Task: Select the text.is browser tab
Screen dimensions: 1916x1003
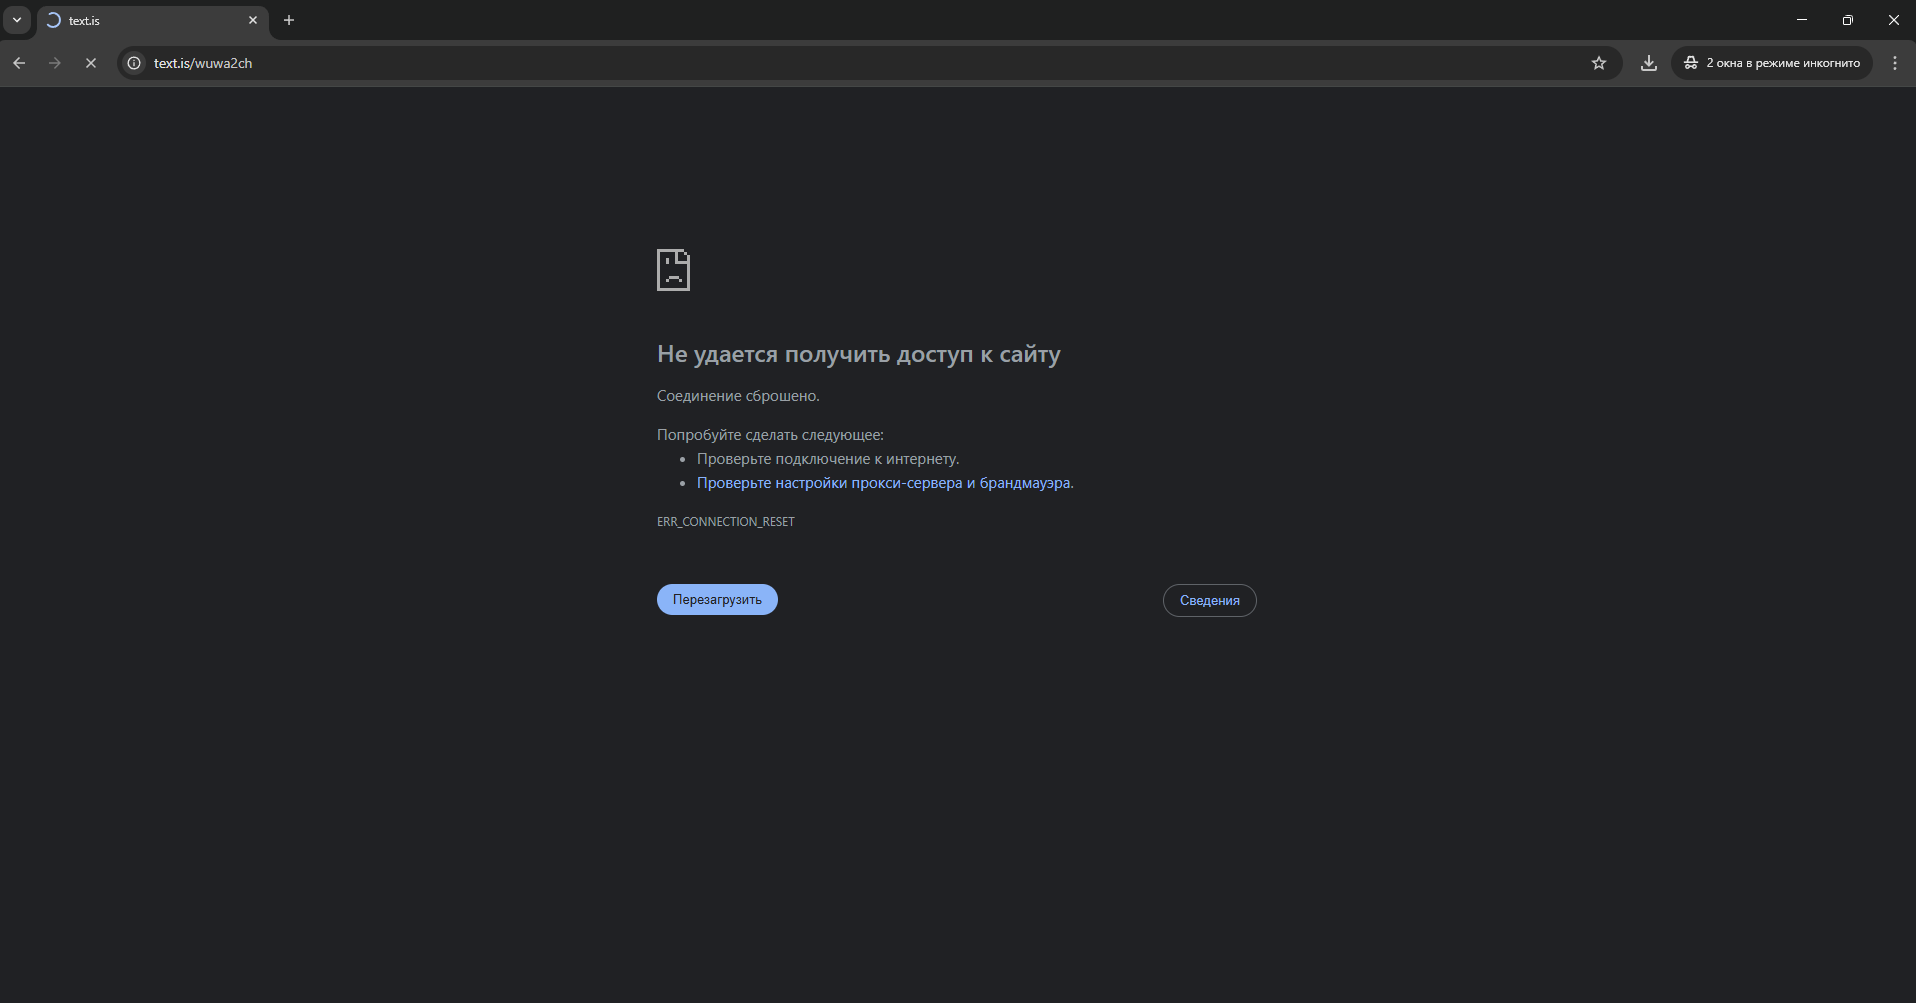Action: click(x=152, y=20)
